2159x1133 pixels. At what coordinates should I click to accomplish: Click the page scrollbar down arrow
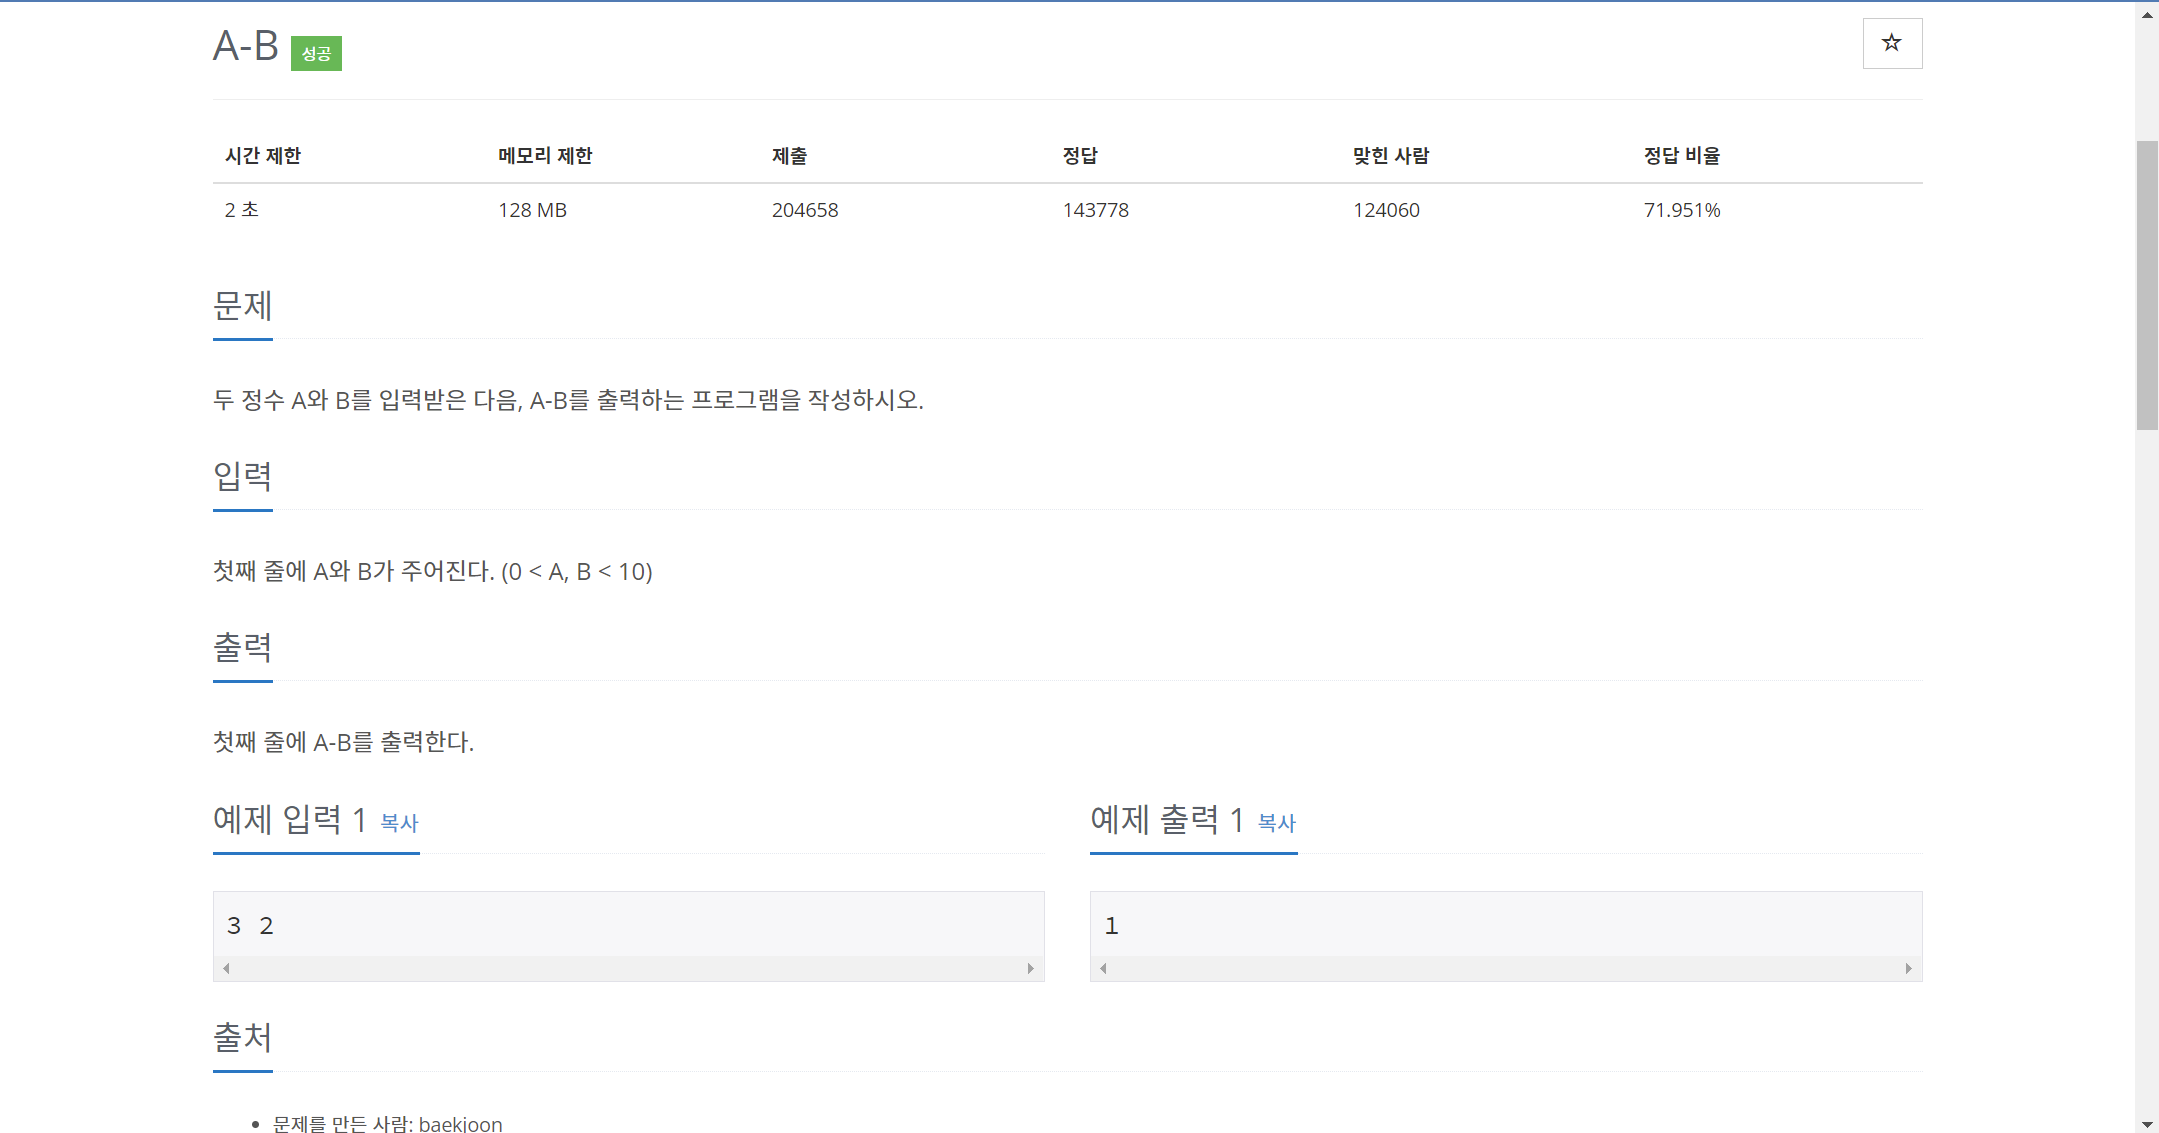coord(2146,1123)
